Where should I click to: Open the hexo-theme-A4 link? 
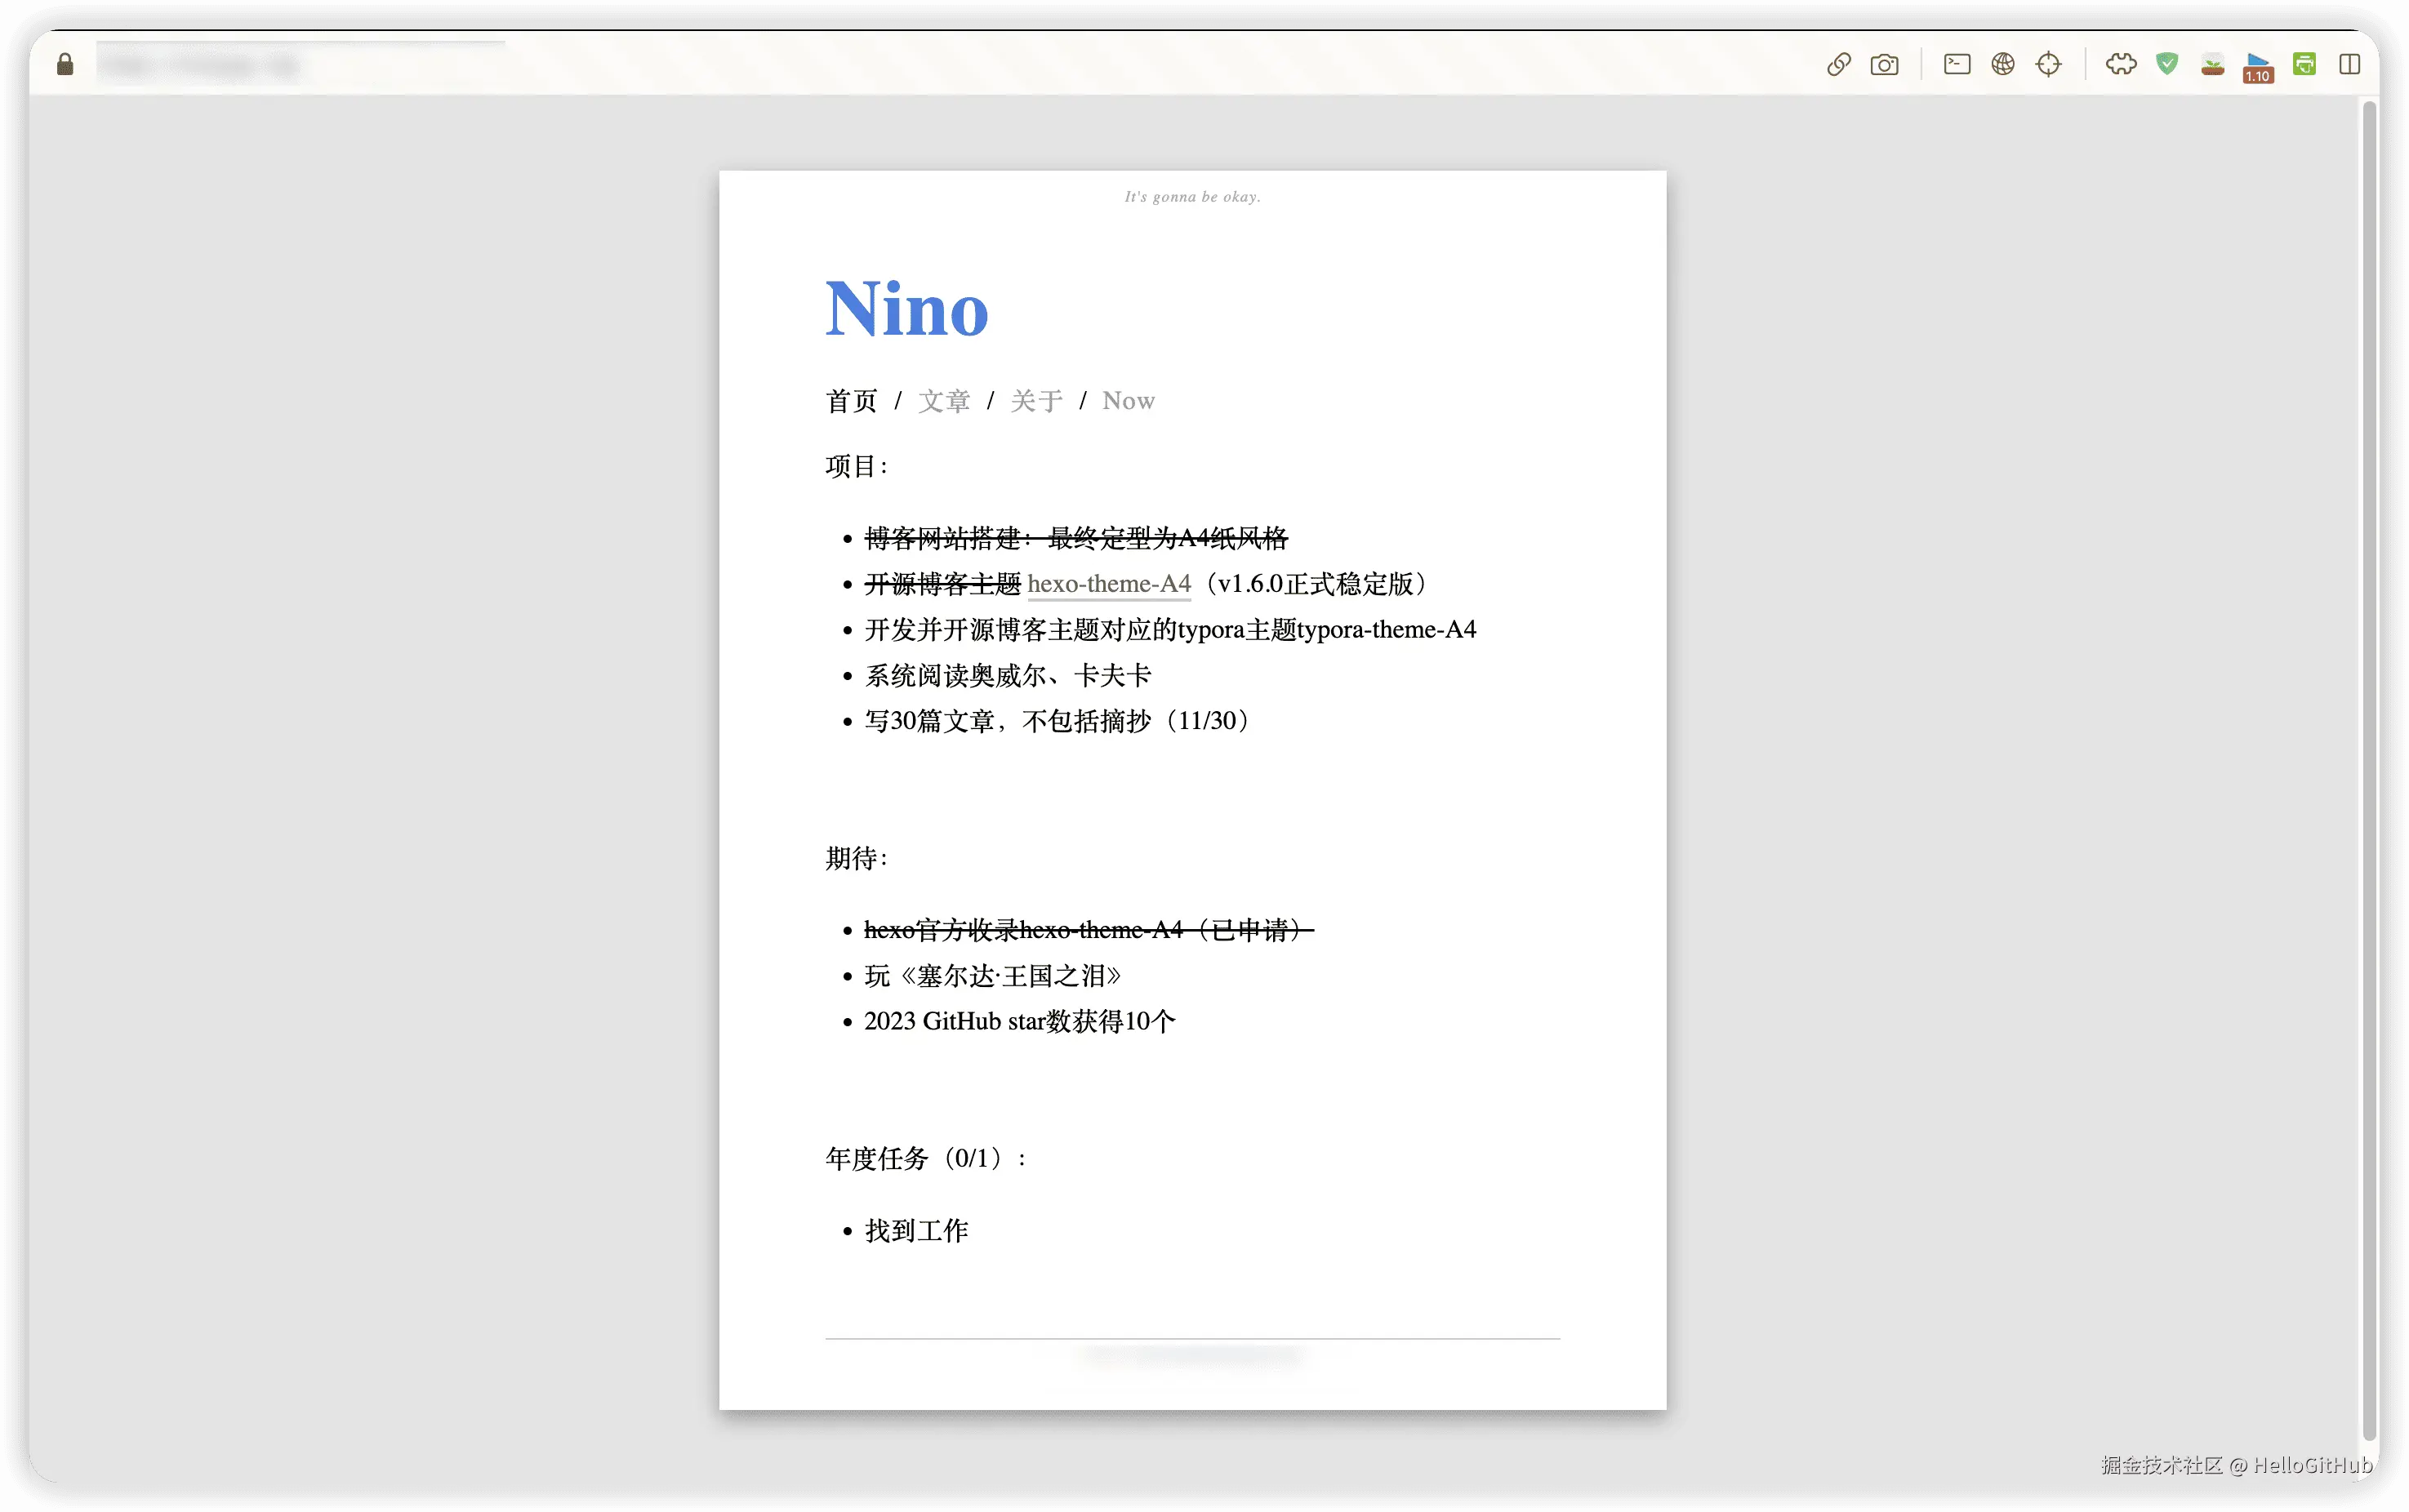[1109, 584]
